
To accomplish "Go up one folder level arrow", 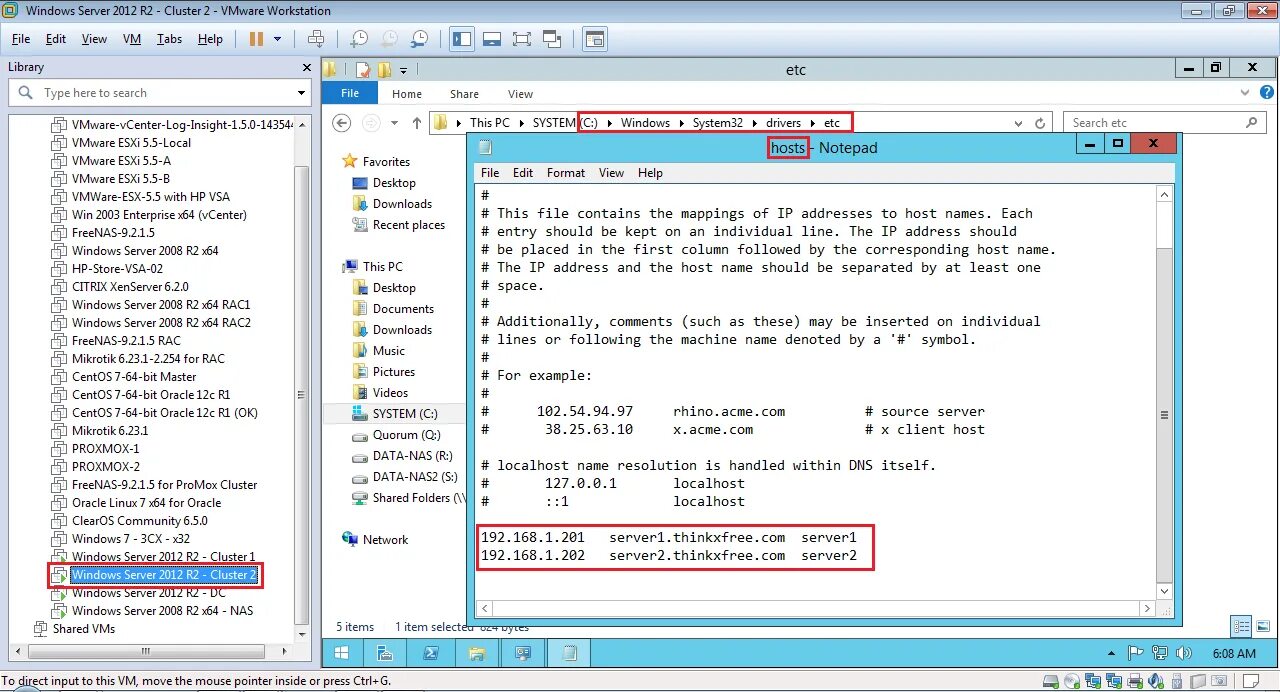I will pos(417,123).
